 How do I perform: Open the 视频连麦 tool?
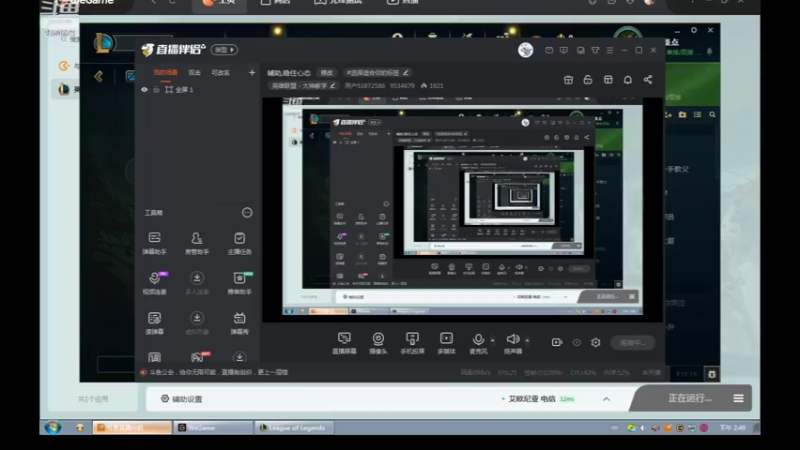pos(155,283)
